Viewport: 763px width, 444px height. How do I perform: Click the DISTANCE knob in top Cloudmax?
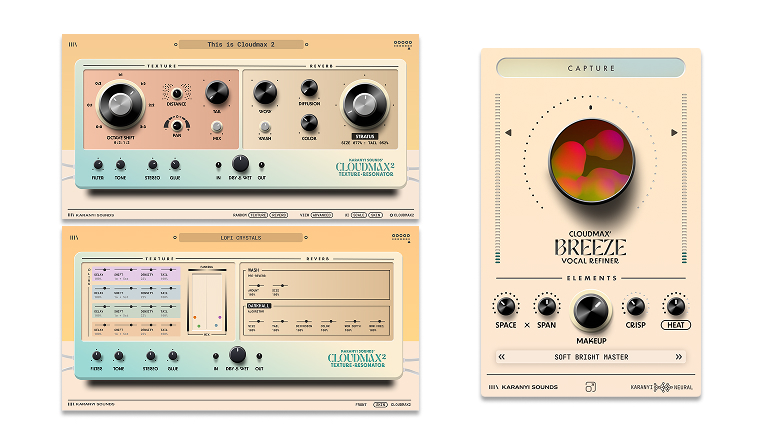pos(177,93)
